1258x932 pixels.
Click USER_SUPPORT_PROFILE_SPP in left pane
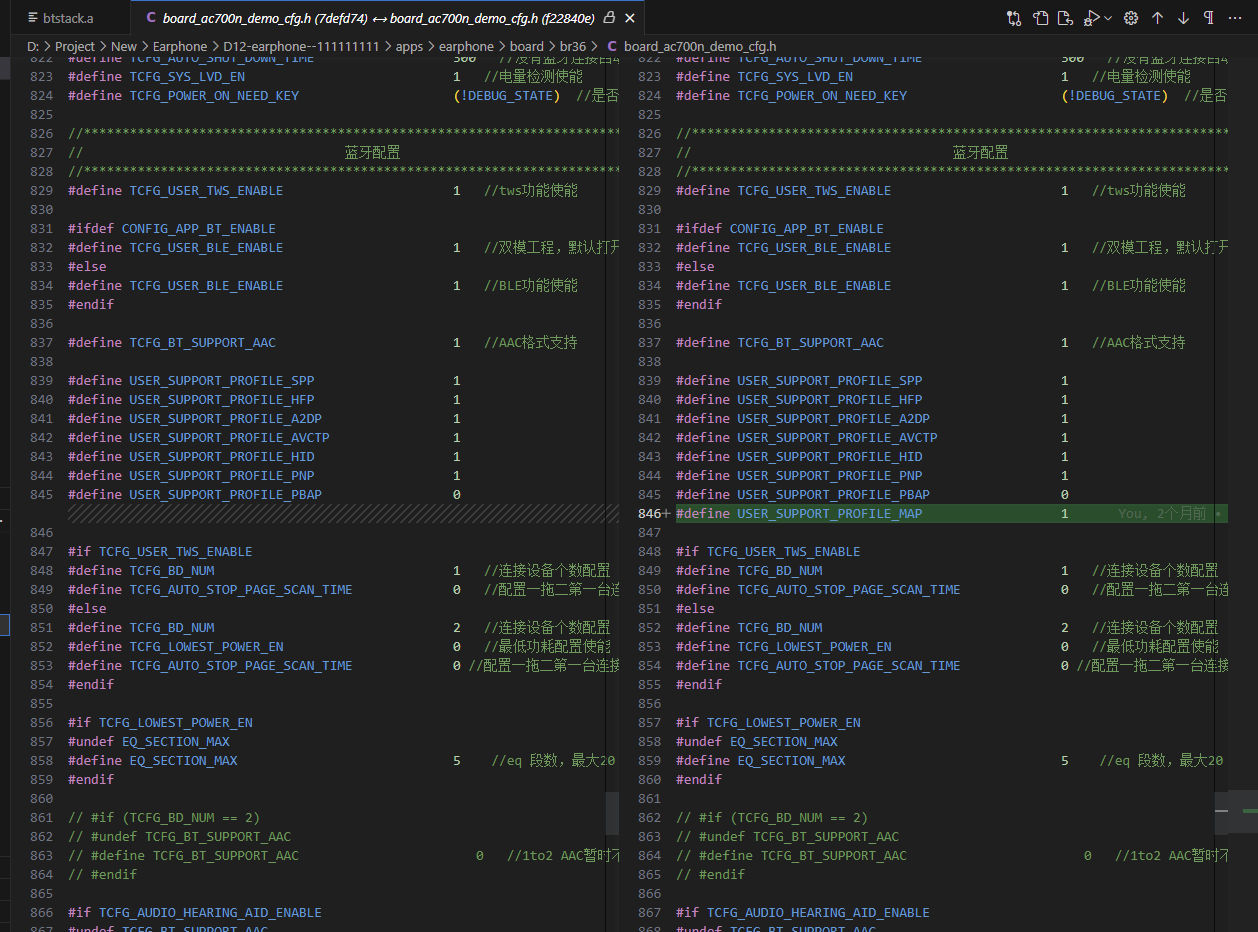click(221, 380)
